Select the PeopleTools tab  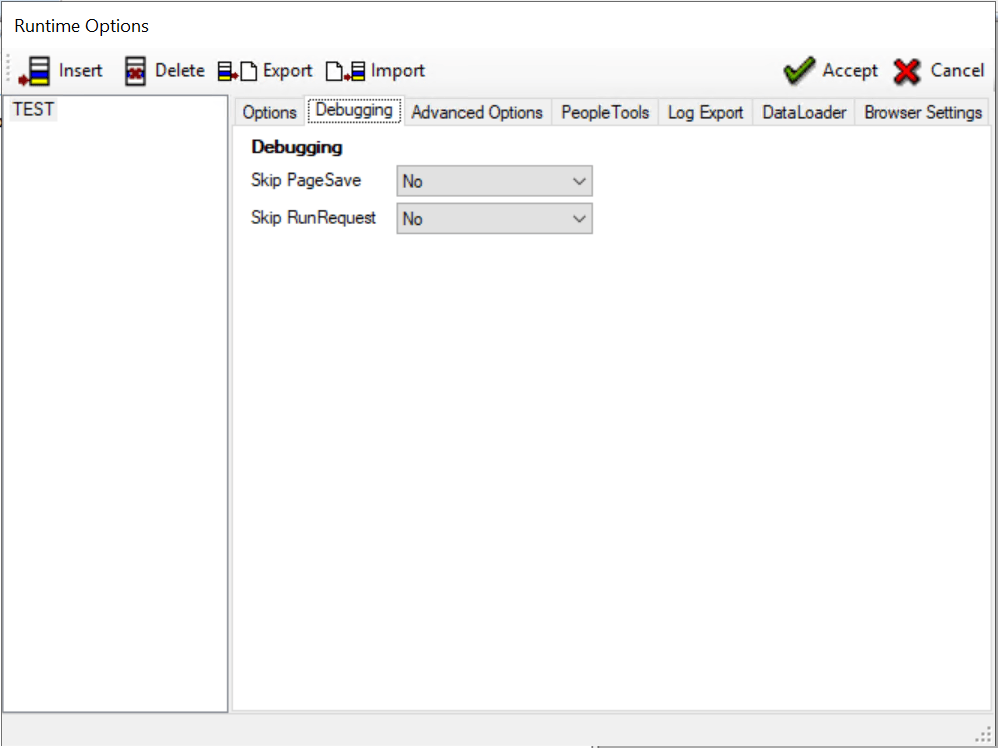click(604, 112)
